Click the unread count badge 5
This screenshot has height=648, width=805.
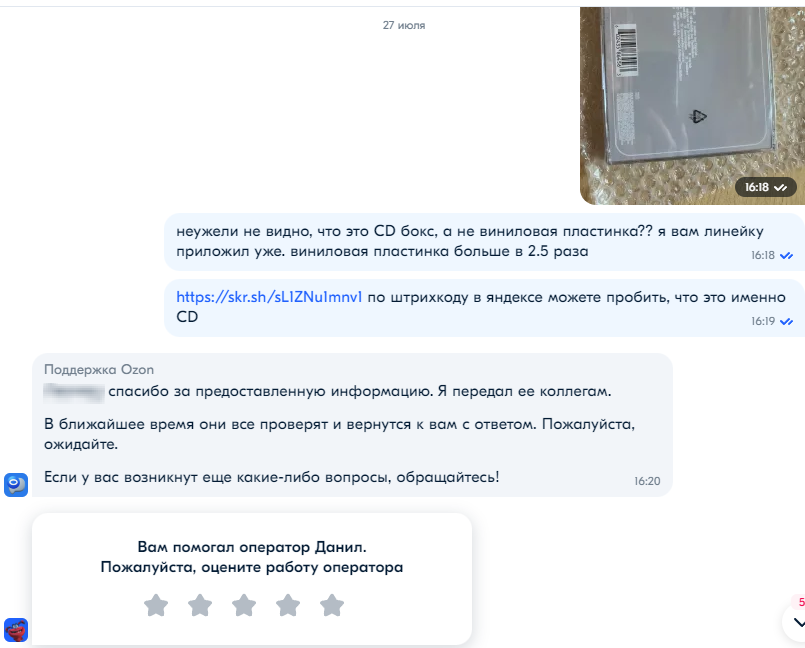[x=800, y=602]
